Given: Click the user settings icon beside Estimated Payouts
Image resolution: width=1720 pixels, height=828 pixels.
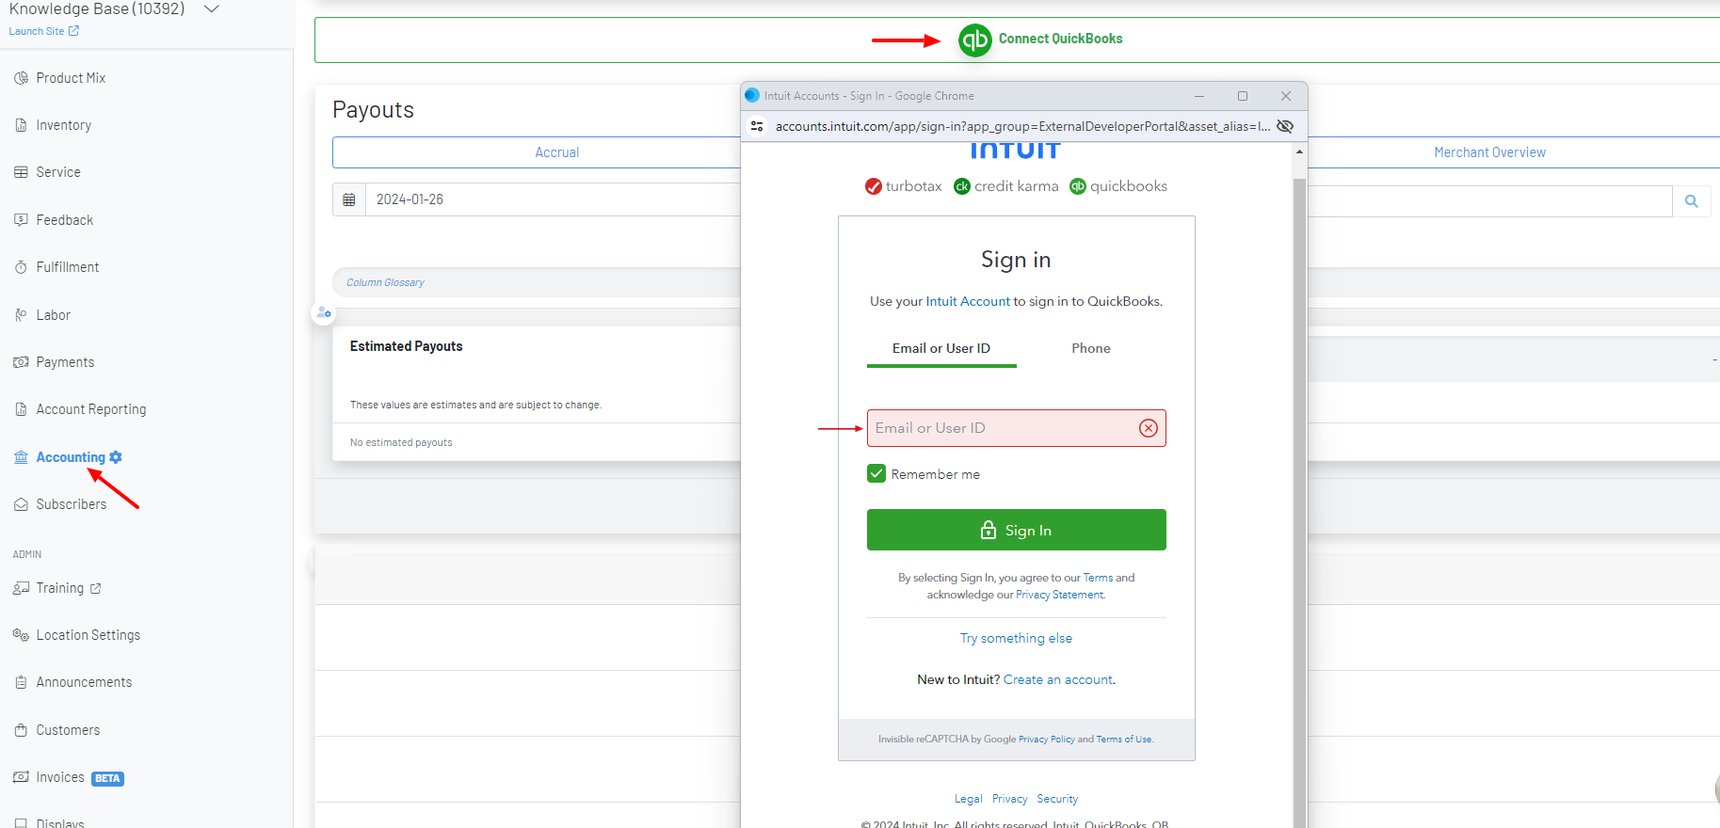Looking at the screenshot, I should (x=324, y=313).
